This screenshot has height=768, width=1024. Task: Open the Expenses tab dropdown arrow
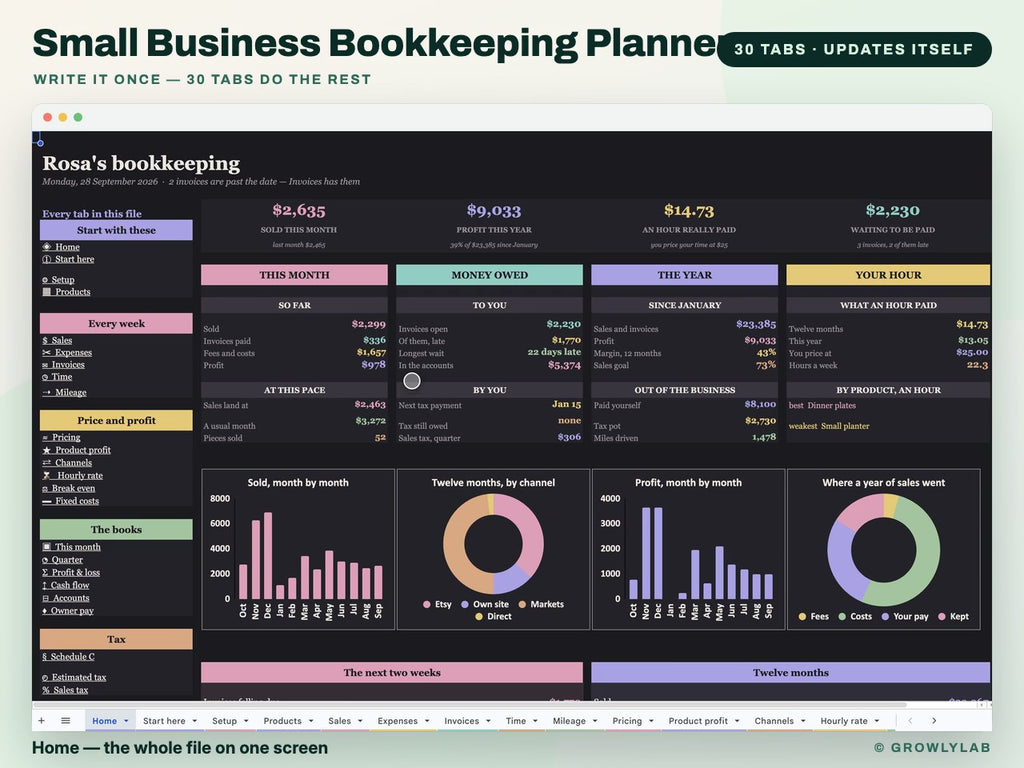point(427,721)
